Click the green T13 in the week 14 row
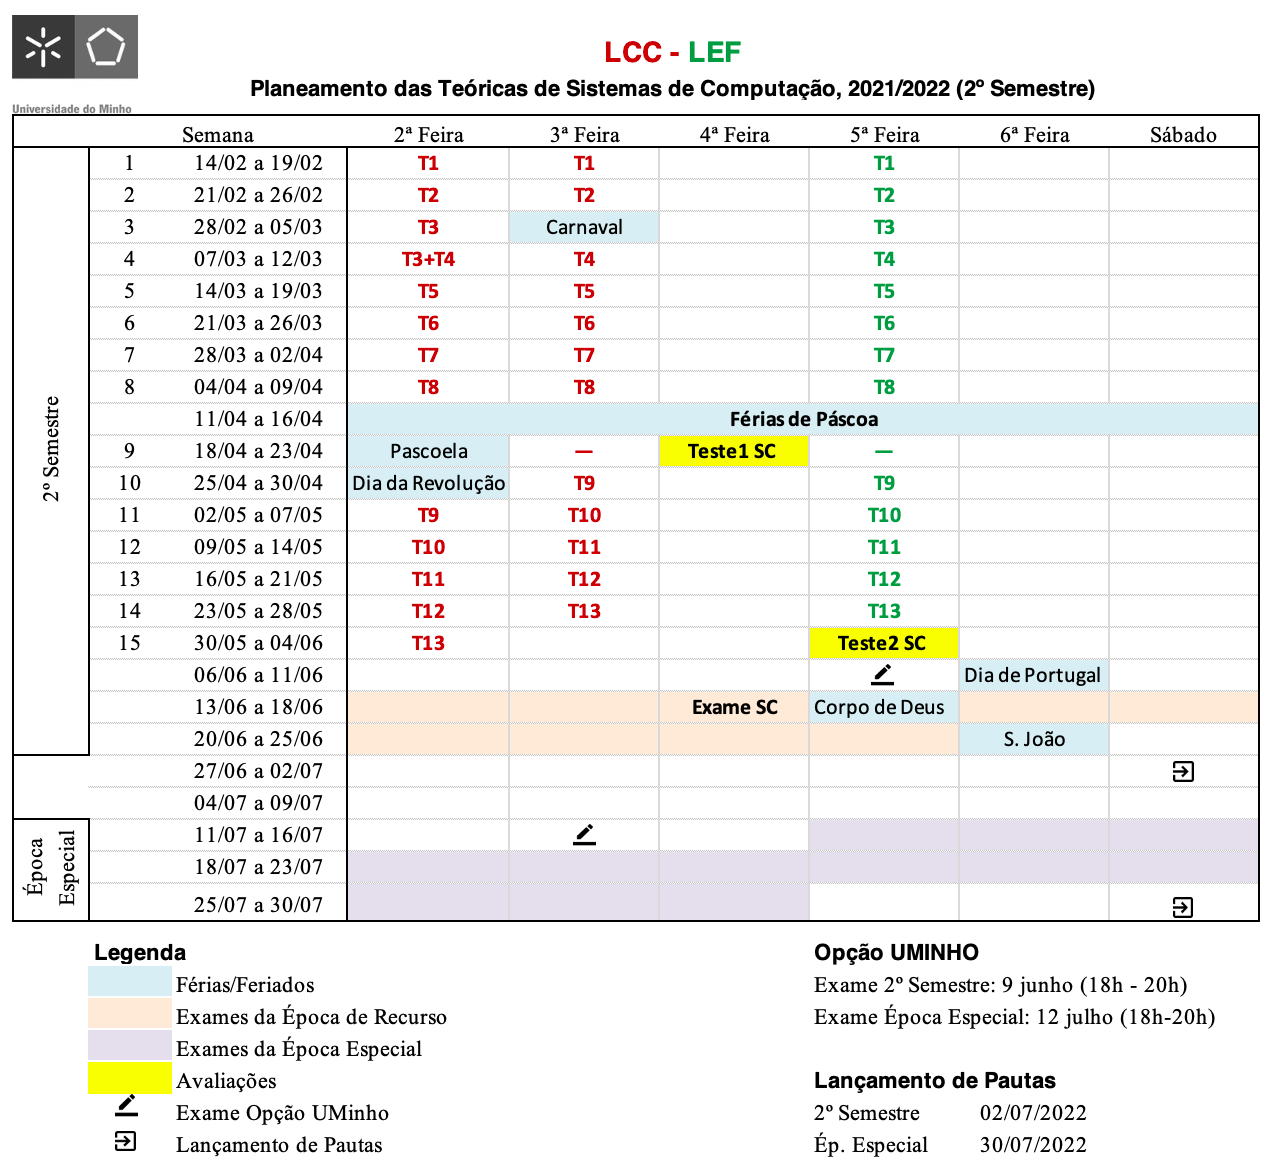 (884, 611)
